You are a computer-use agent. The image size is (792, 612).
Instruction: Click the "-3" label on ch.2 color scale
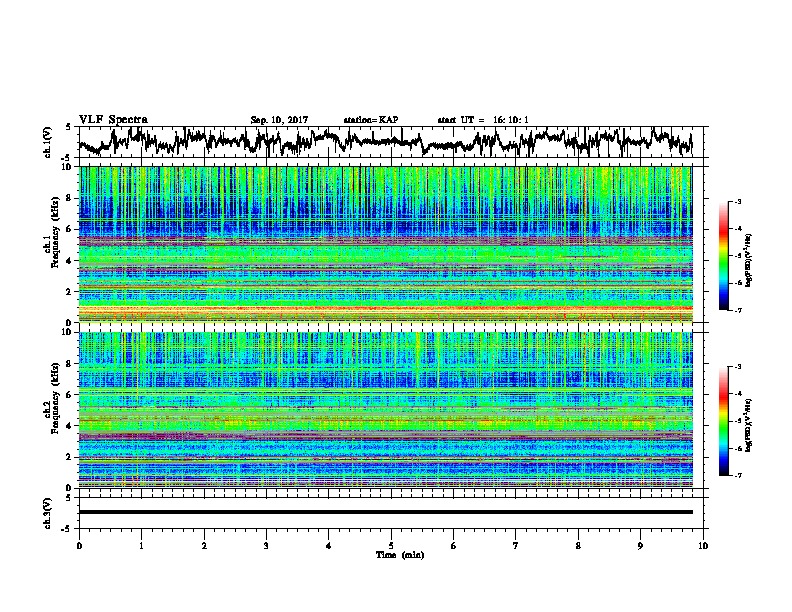(x=737, y=367)
